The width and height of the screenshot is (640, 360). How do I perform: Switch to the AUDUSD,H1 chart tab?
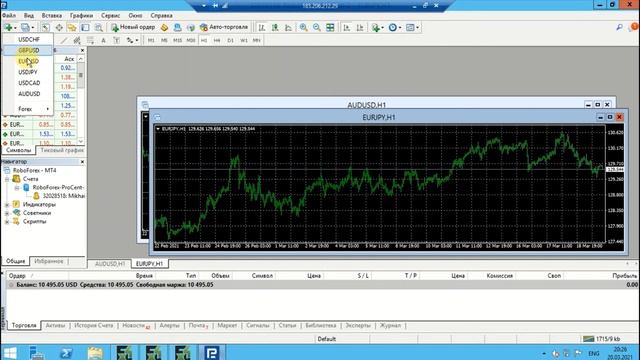click(110, 264)
